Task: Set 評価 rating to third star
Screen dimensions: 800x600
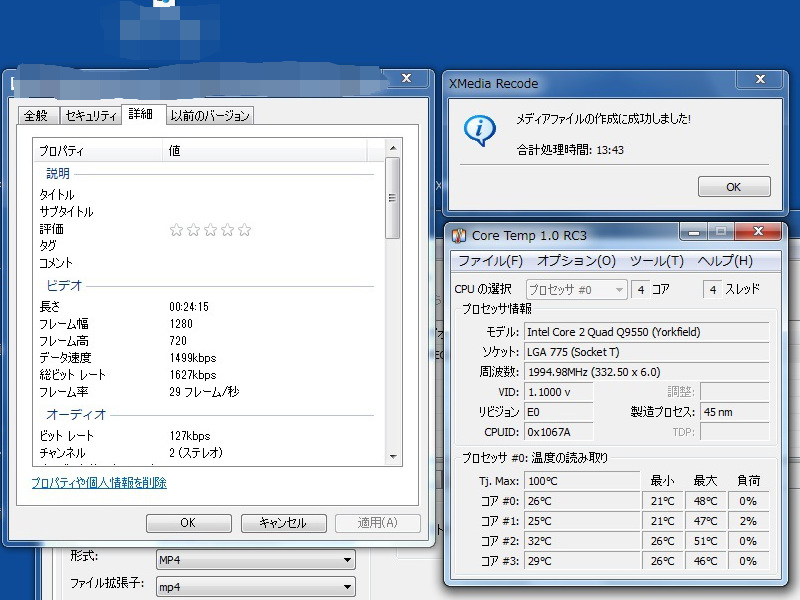Action: point(211,230)
